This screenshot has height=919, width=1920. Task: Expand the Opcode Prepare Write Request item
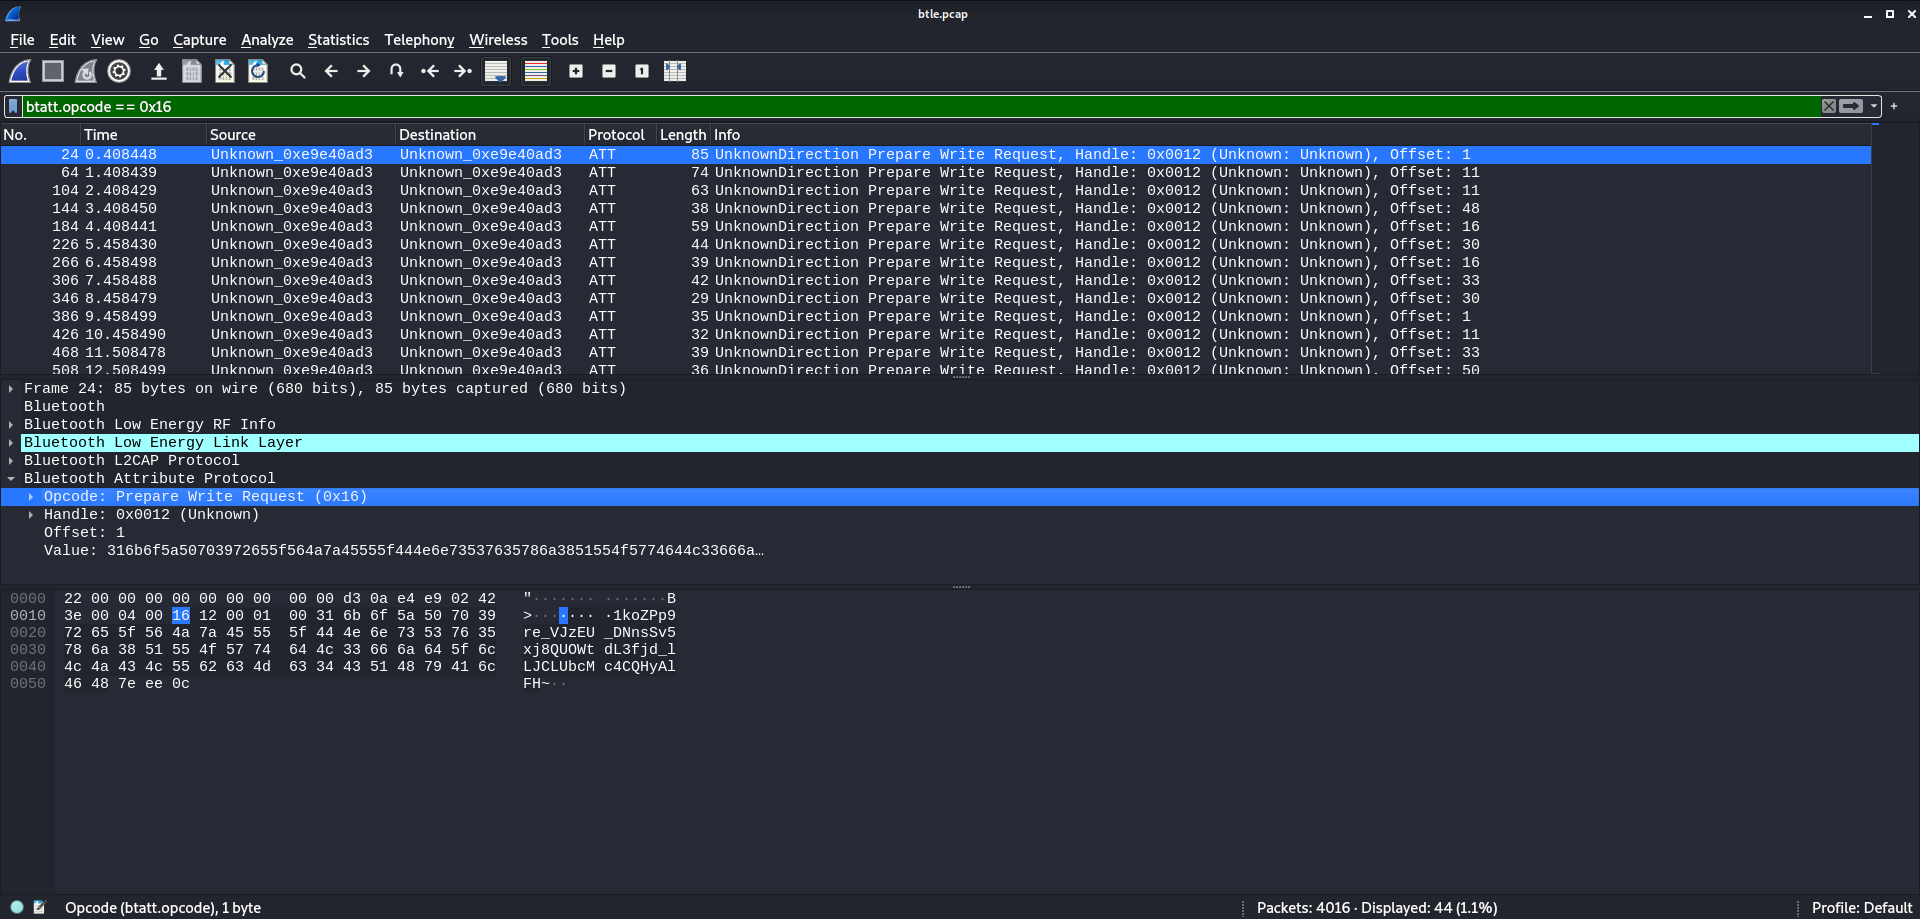tap(31, 497)
